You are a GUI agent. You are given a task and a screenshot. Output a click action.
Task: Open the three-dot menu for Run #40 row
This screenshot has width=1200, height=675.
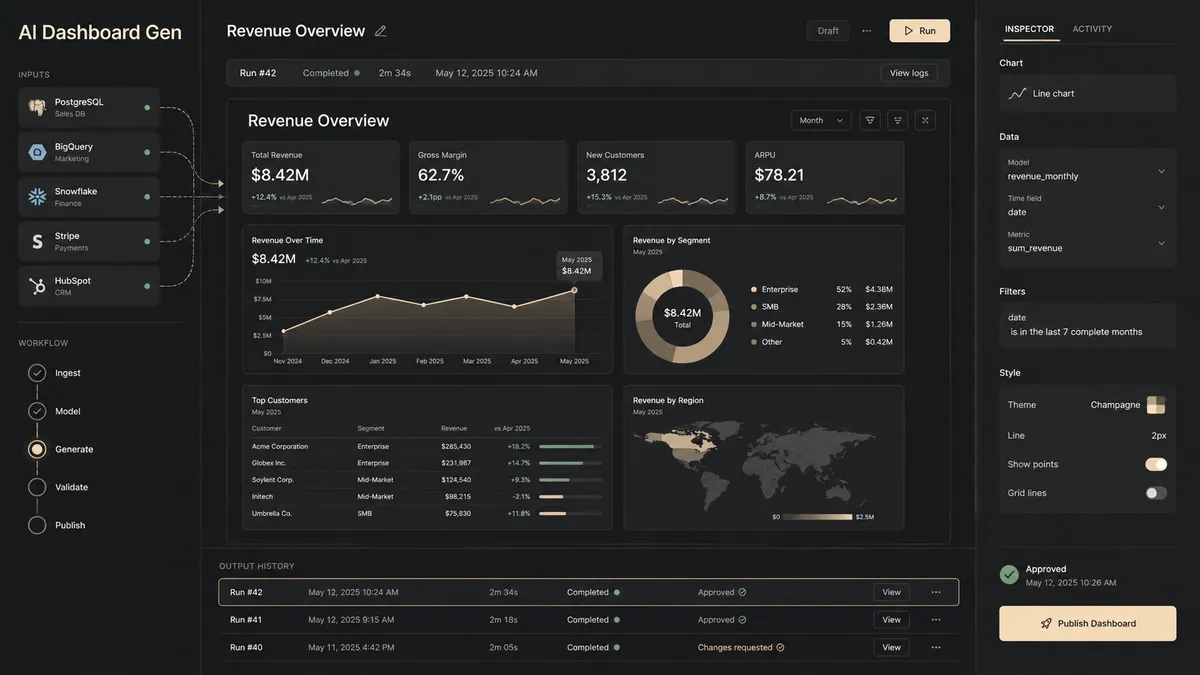pos(936,647)
